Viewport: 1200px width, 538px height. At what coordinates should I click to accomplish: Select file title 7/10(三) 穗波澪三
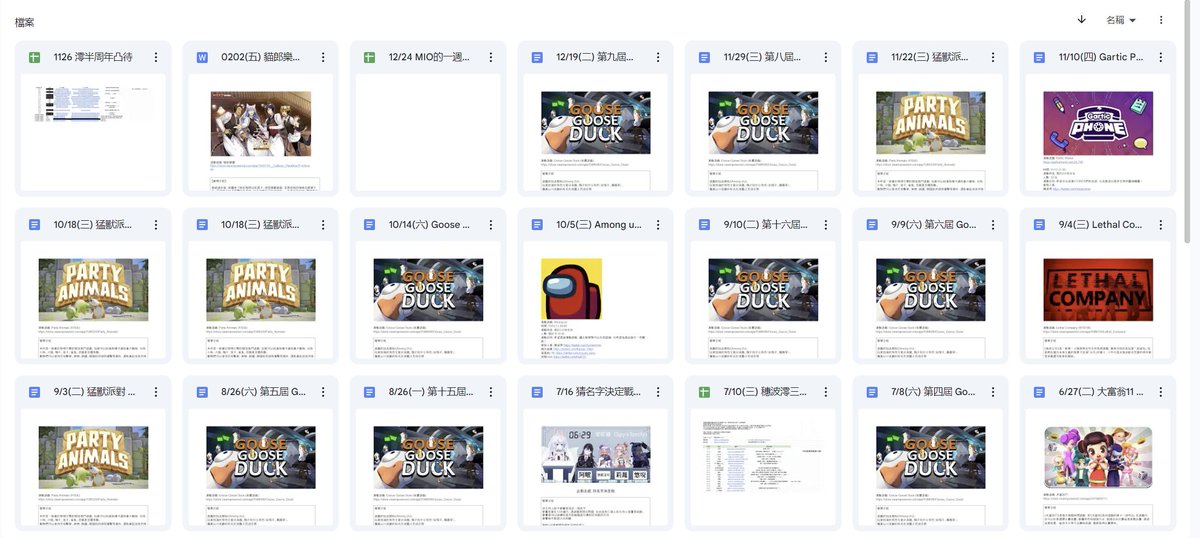click(765, 392)
